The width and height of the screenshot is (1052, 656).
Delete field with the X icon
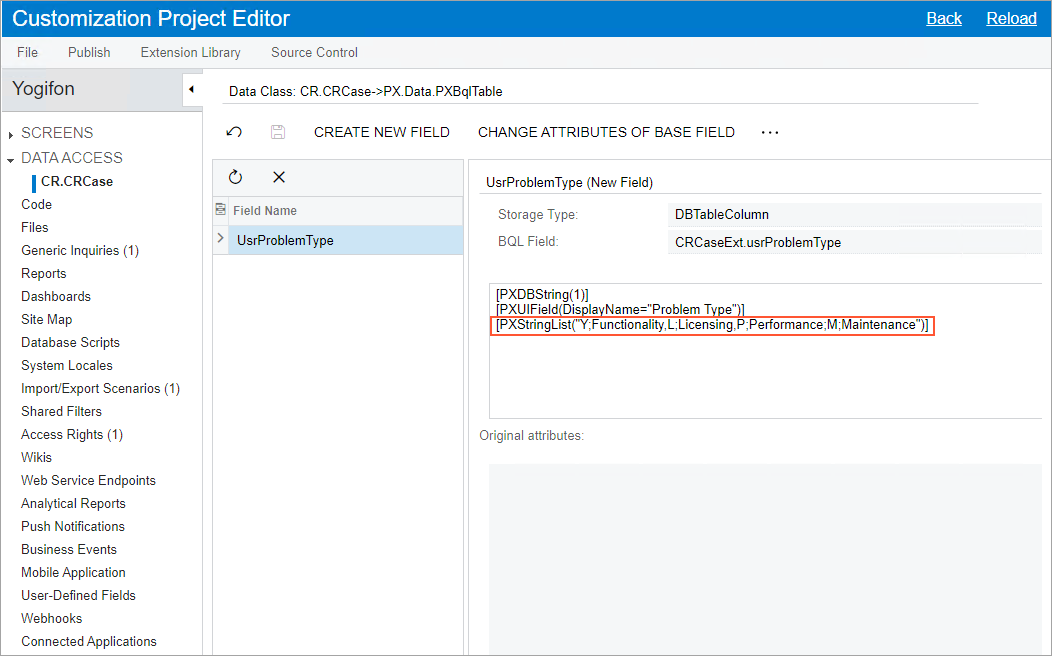[x=279, y=177]
